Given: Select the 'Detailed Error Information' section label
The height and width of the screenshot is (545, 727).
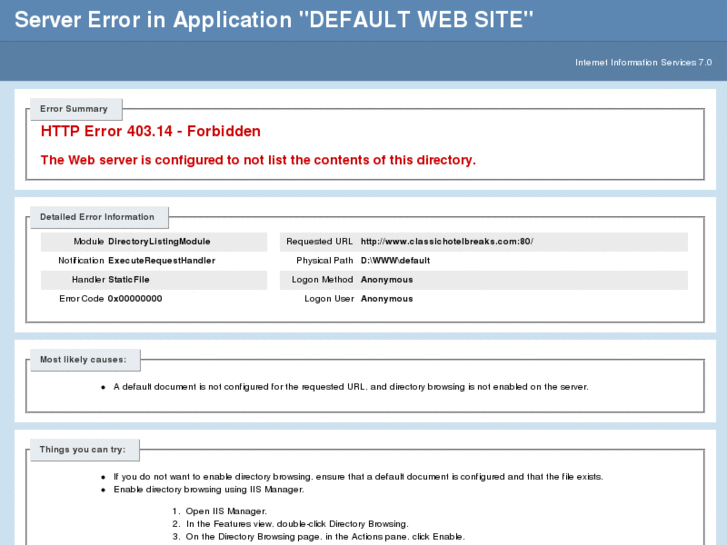Looking at the screenshot, I should coord(97,217).
